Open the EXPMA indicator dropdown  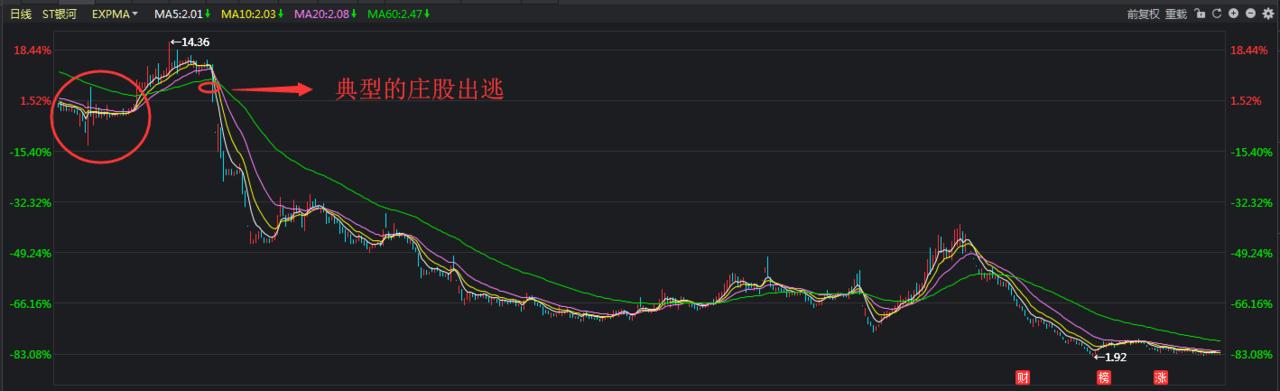click(115, 14)
